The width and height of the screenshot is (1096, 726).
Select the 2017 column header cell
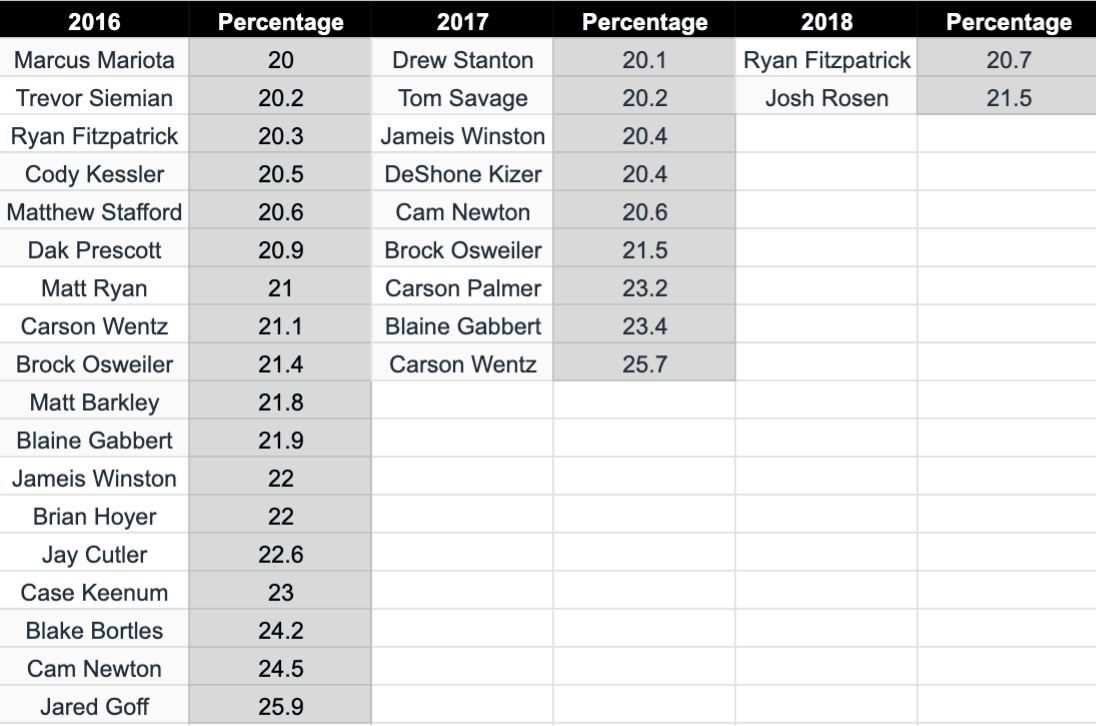462,21
